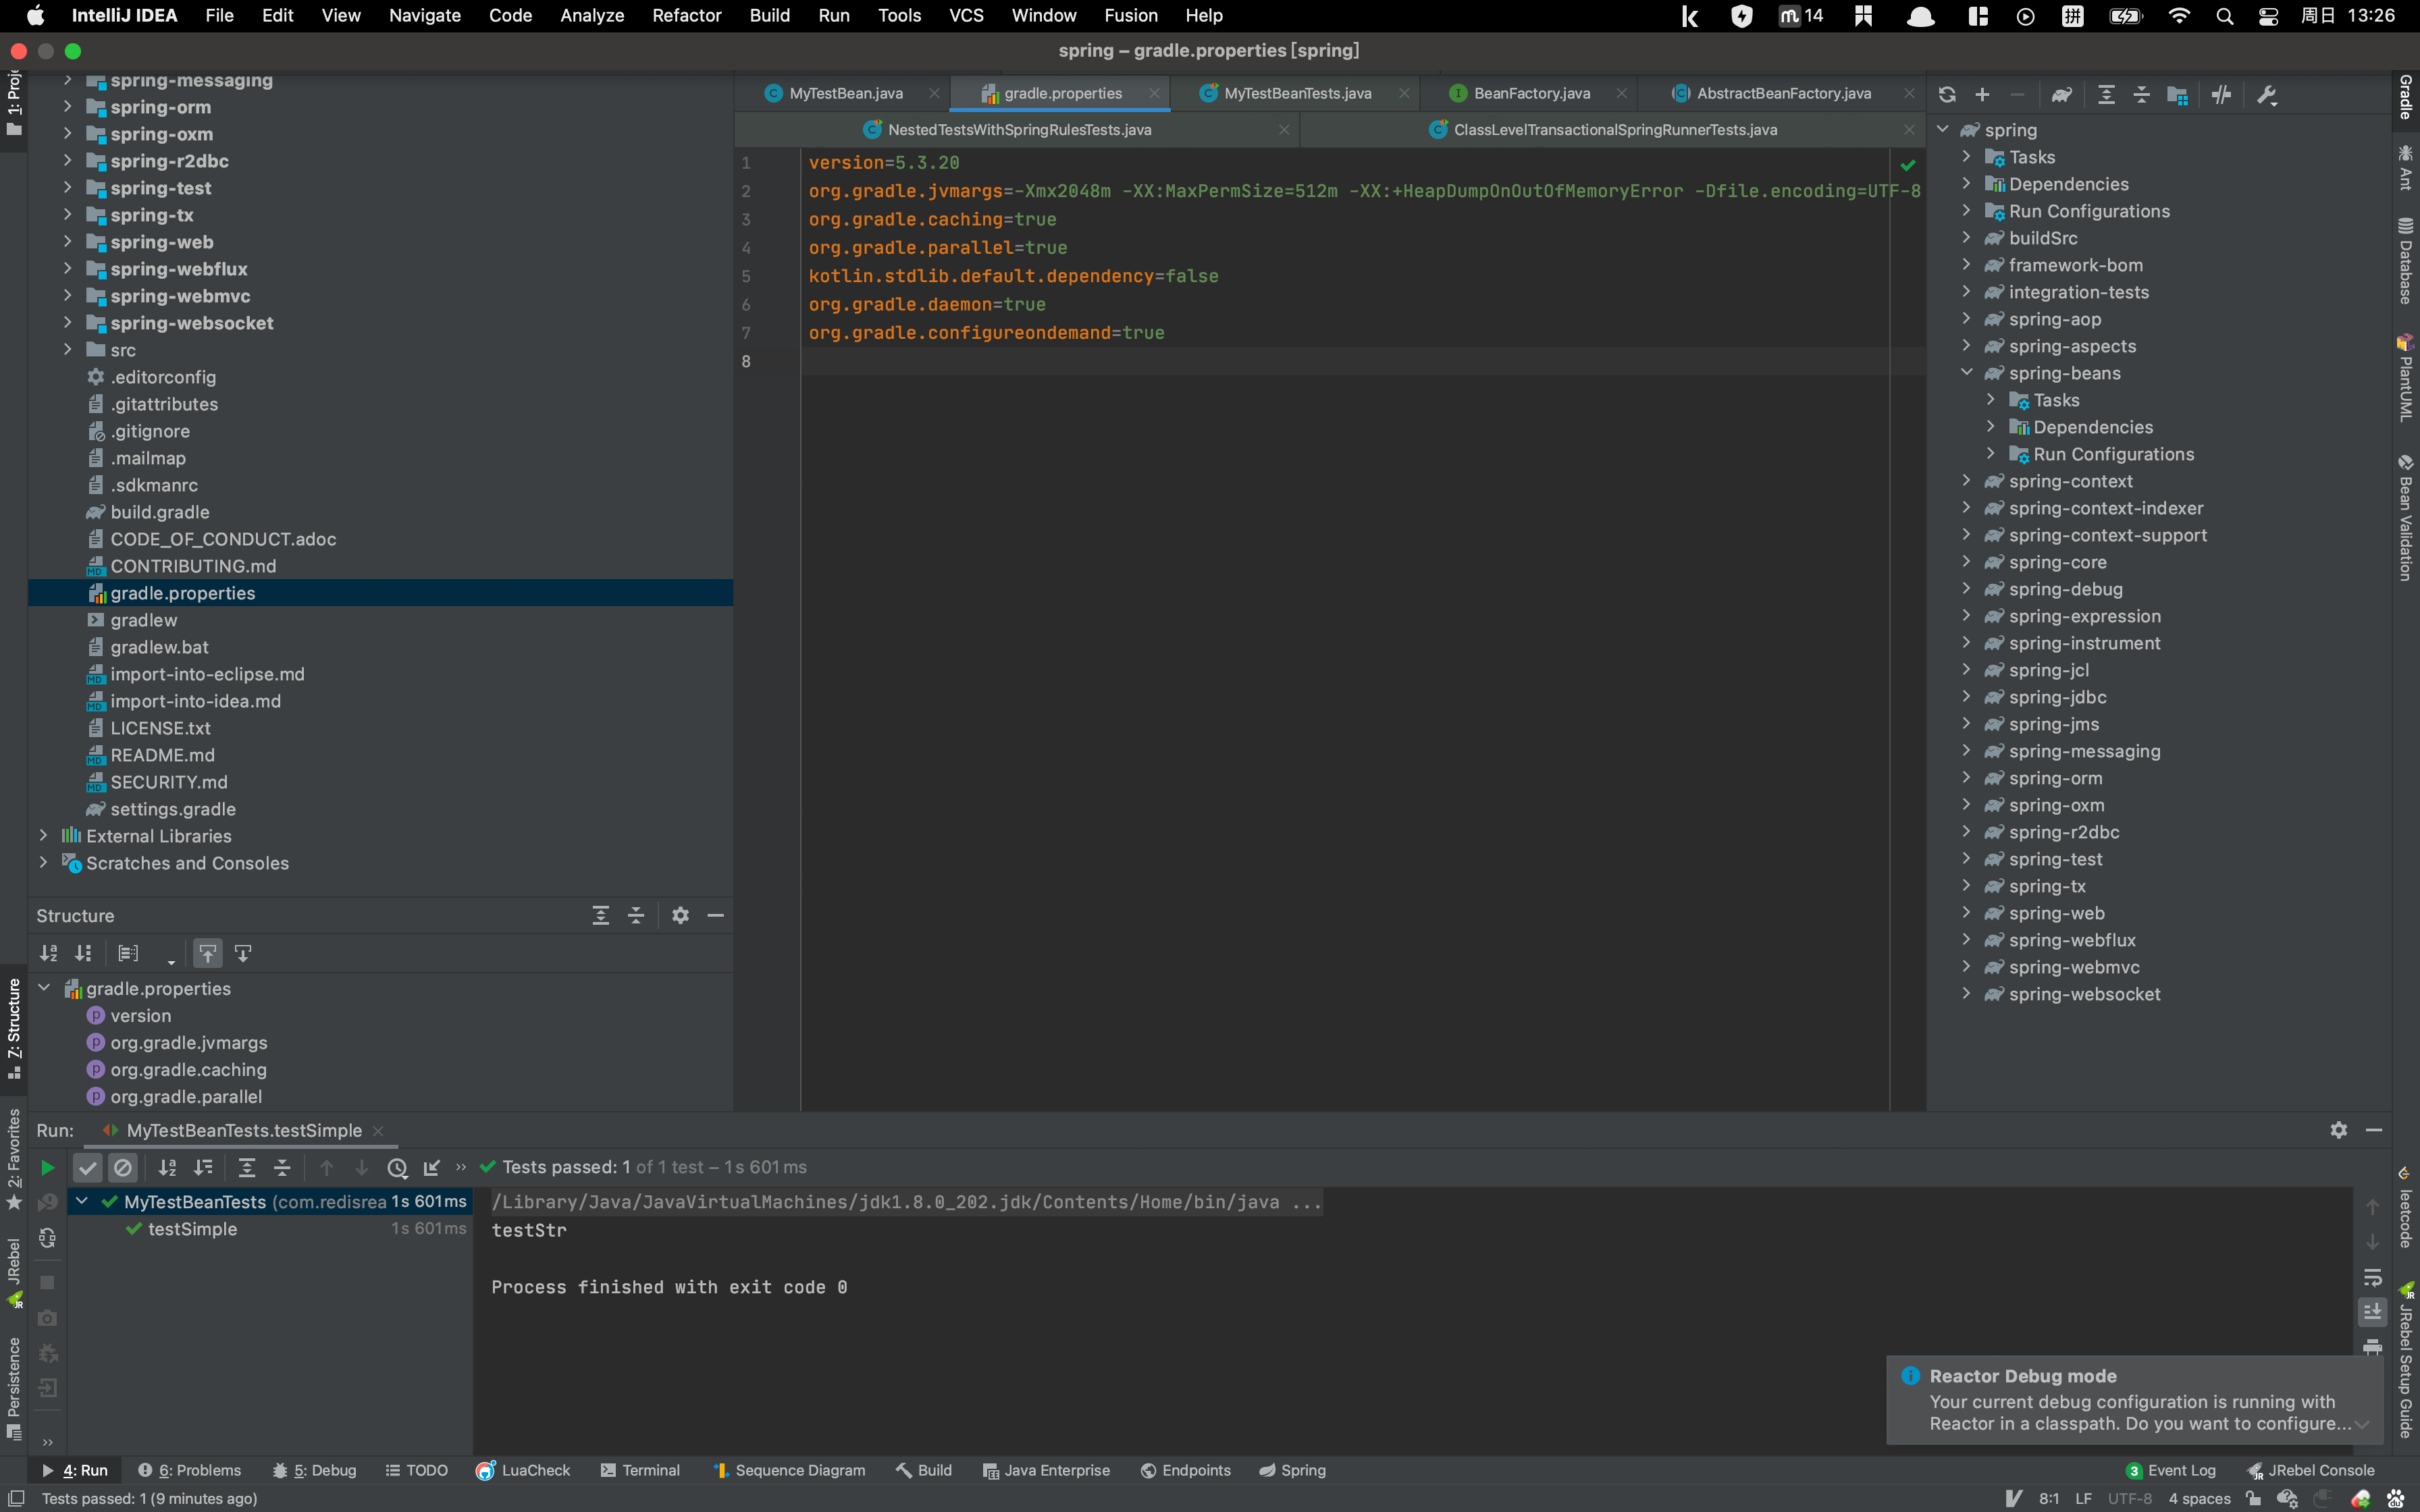
Task: Enable autoscroll to source in Structure
Action: pos(207,954)
